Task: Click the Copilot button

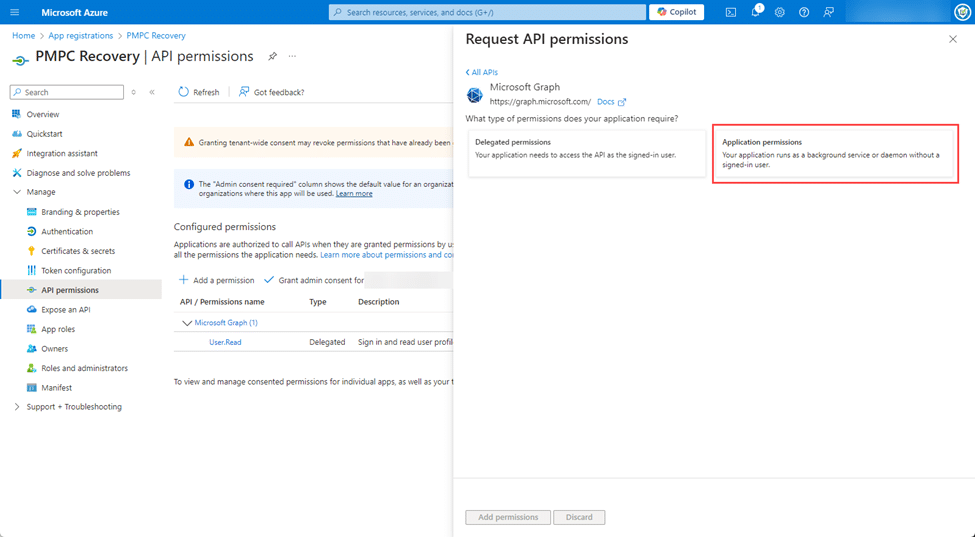Action: point(677,12)
